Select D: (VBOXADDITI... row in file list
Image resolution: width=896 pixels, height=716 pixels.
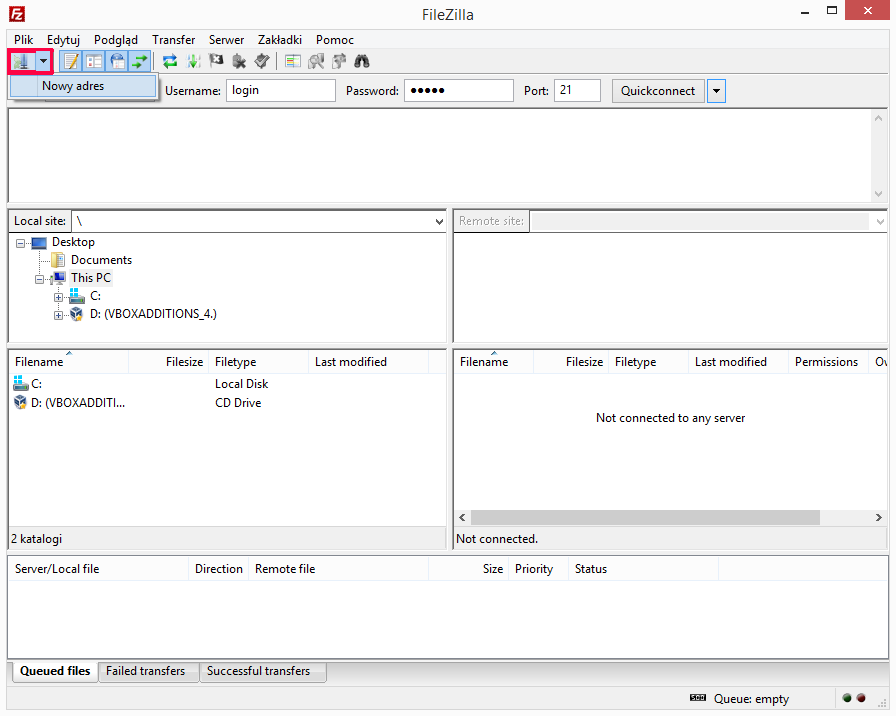tap(227, 403)
